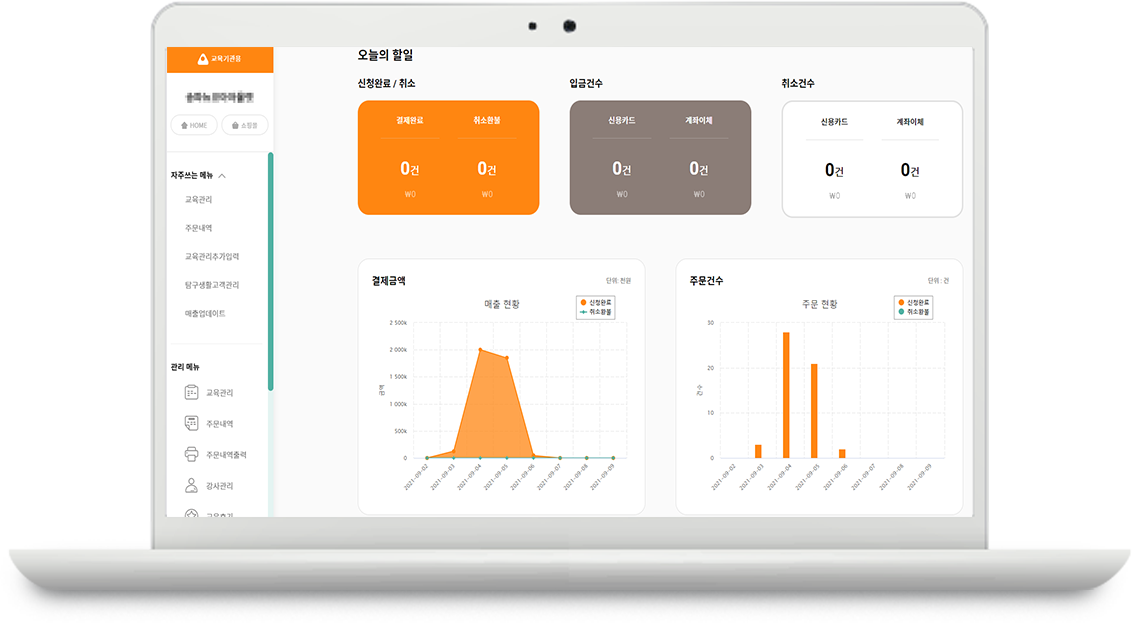
Task: Select 교육관리추가입력 menu item
Action: 211,257
